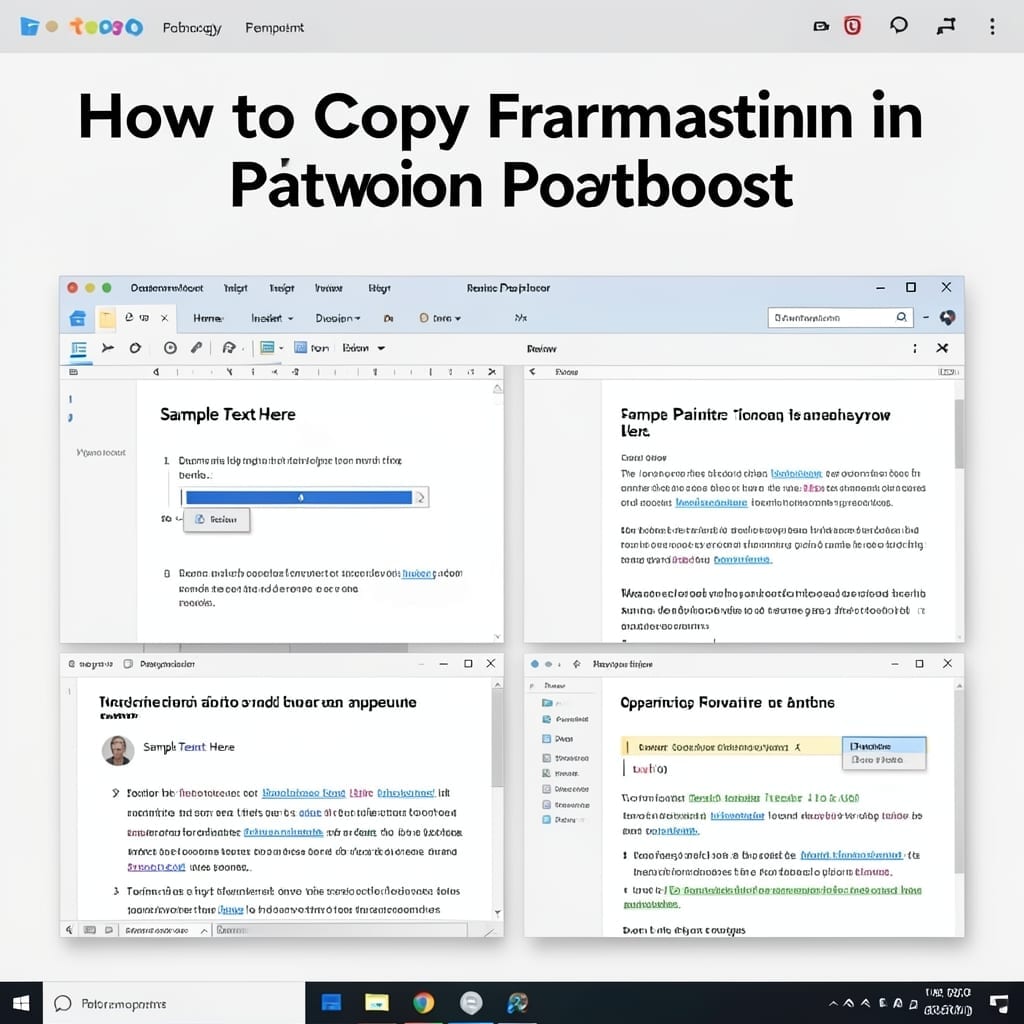Click the taskbar search box

[x=174, y=1003]
